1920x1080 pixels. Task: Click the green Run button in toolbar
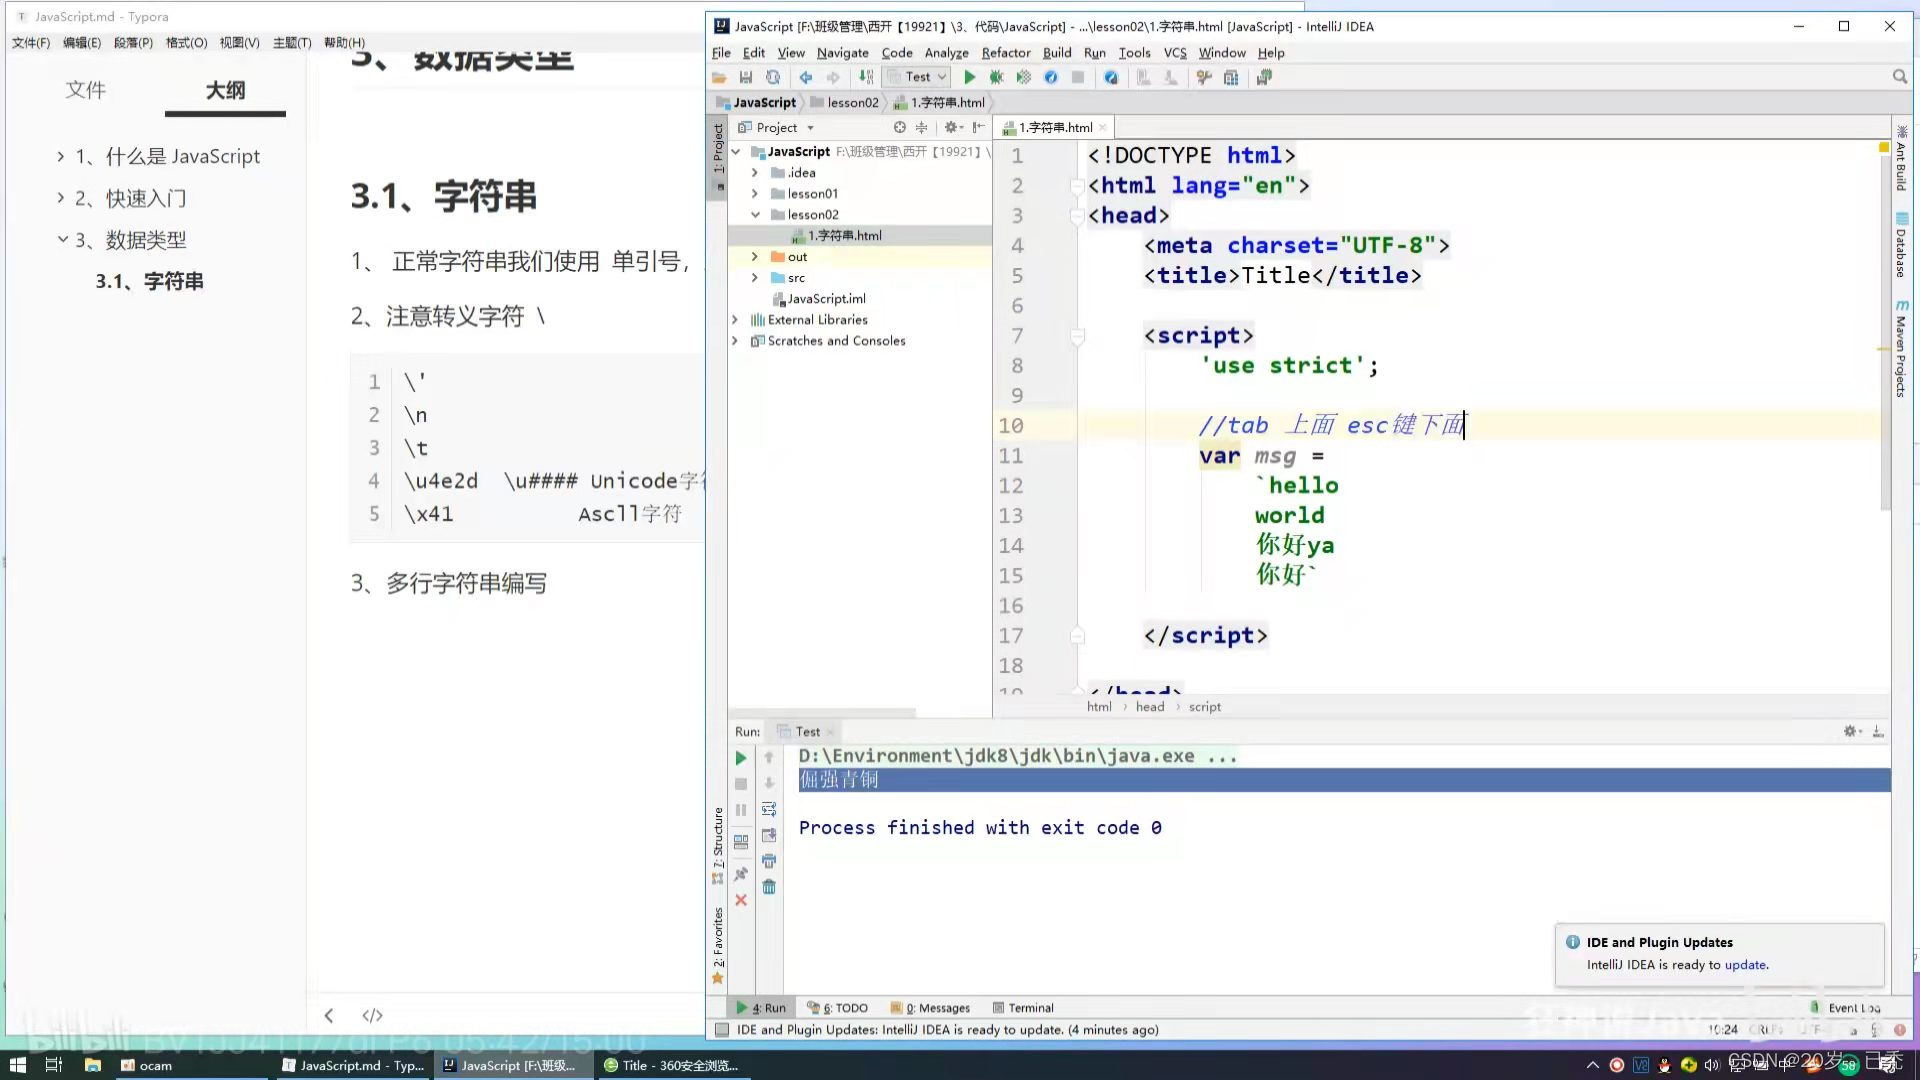point(968,77)
